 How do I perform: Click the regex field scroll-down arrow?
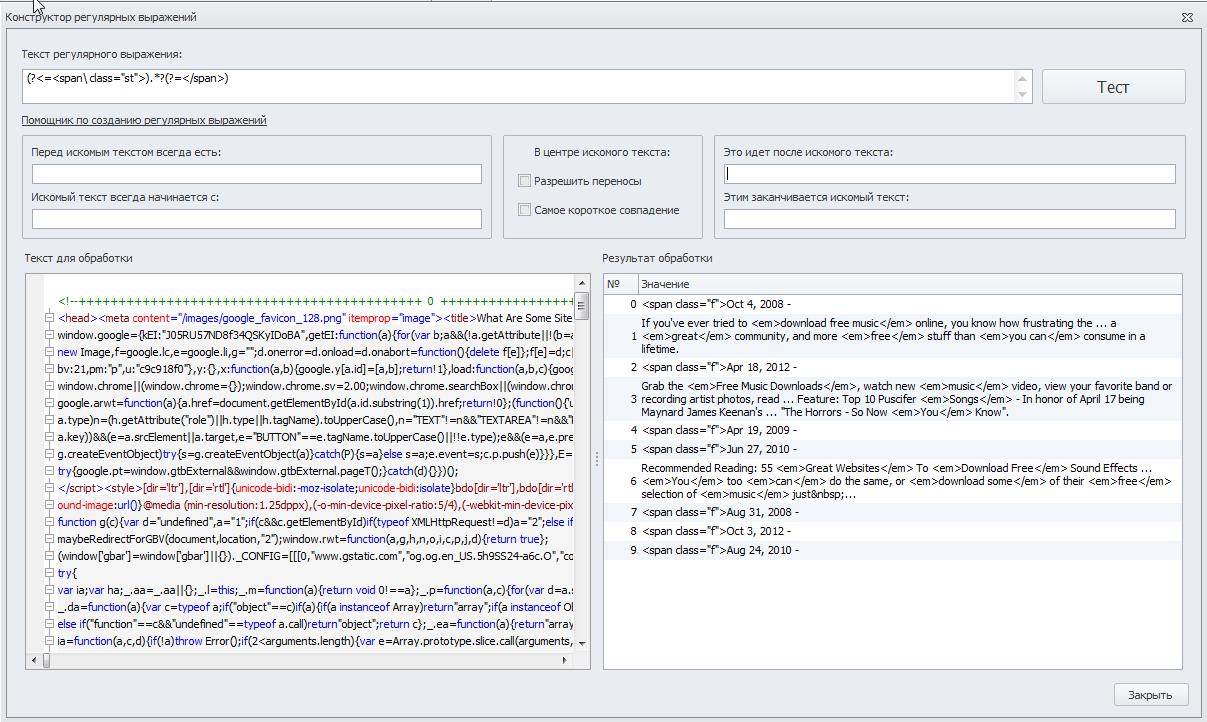1023,94
